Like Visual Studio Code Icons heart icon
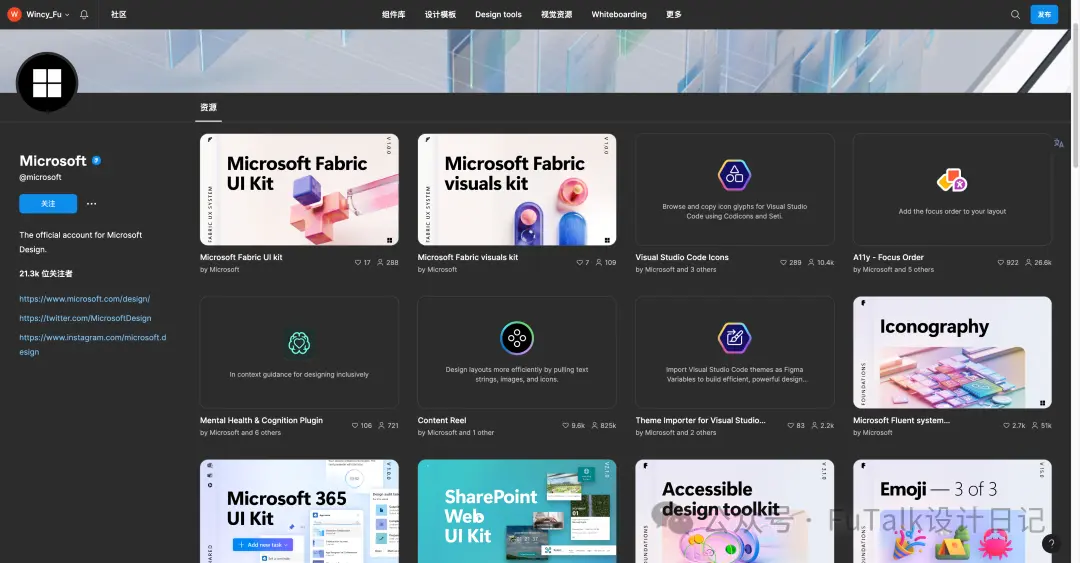1080x563 pixels. pos(783,263)
